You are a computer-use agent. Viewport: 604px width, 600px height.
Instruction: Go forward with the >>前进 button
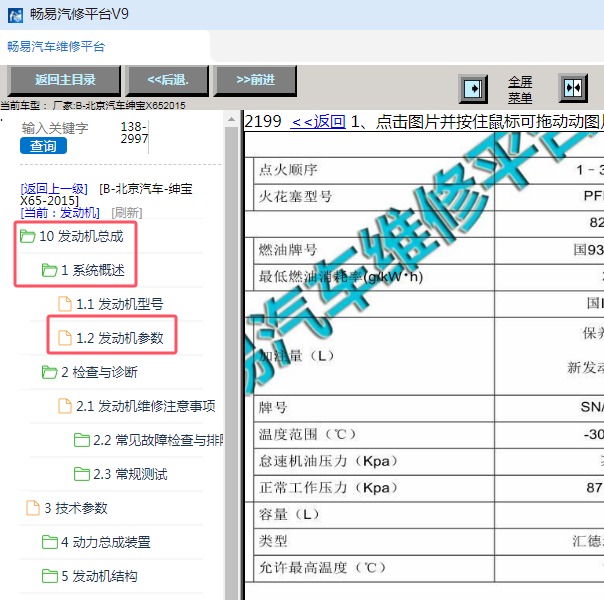(x=255, y=80)
